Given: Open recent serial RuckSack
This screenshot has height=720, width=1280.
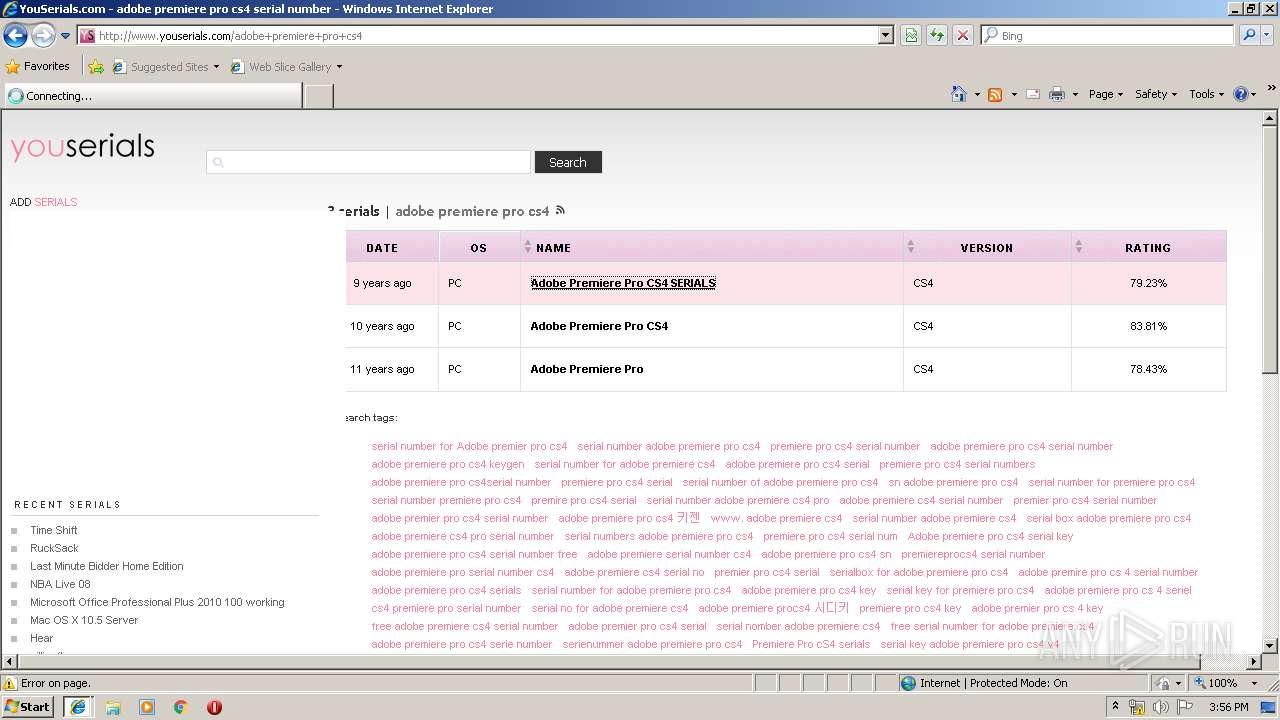Looking at the screenshot, I should 54,548.
